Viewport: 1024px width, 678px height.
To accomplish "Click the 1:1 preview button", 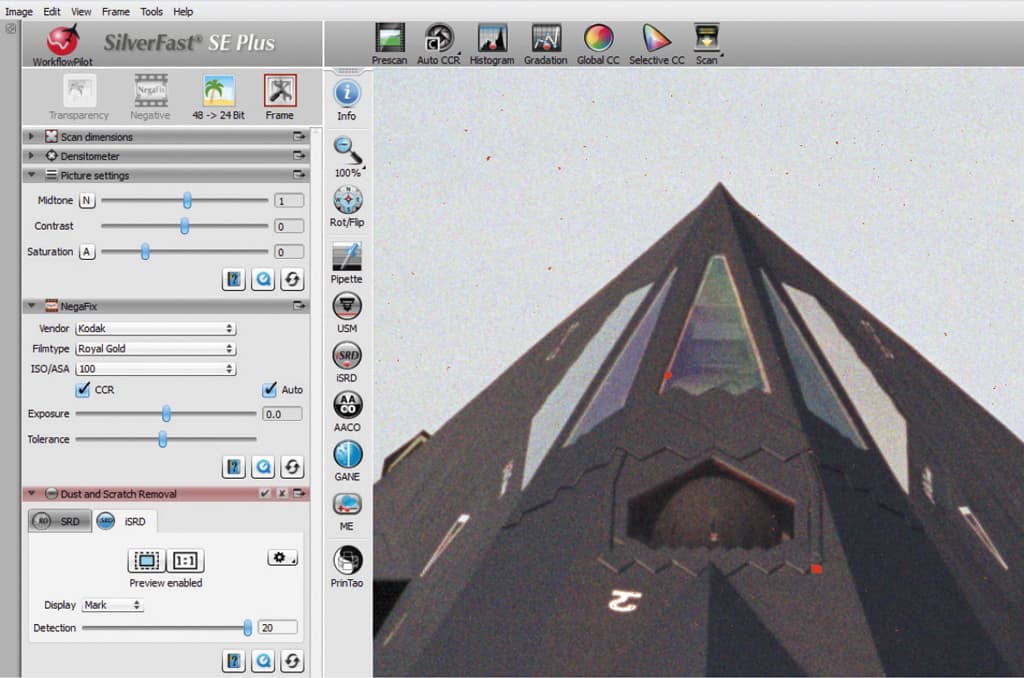I will (185, 560).
